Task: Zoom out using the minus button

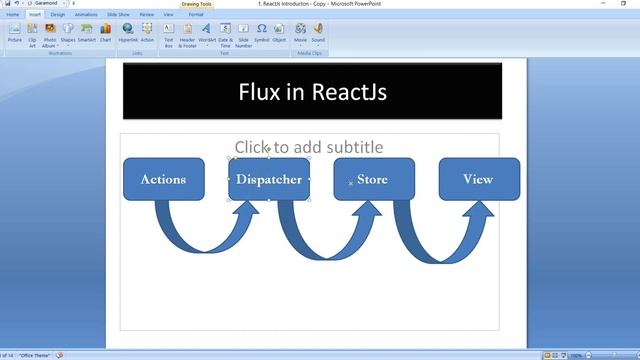Action: 589,356
